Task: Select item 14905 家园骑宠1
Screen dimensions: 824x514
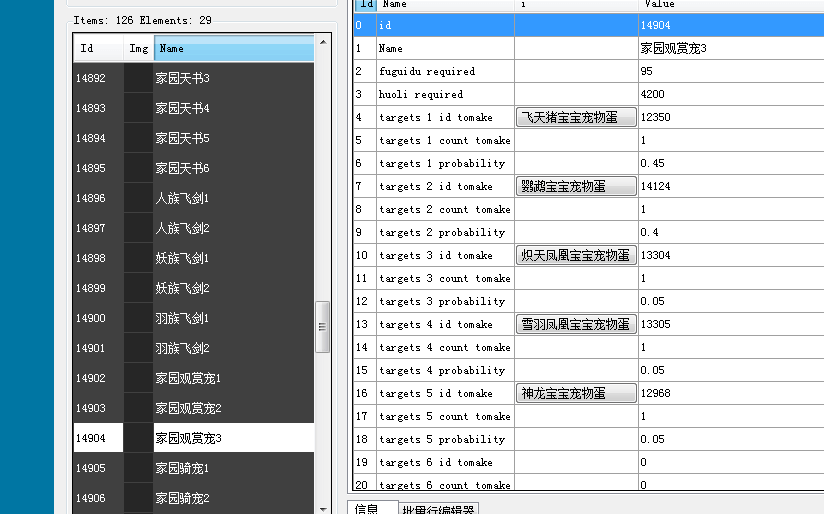Action: coord(194,468)
